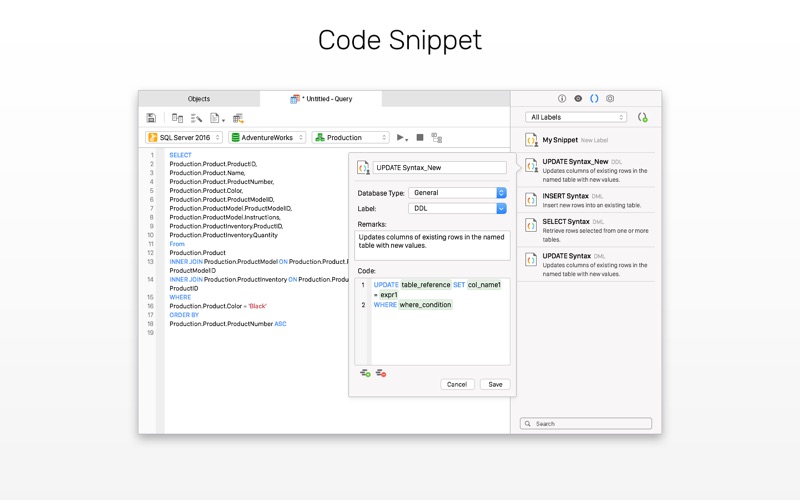The width and height of the screenshot is (800, 500).
Task: Open the info panel icon
Action: [562, 99]
